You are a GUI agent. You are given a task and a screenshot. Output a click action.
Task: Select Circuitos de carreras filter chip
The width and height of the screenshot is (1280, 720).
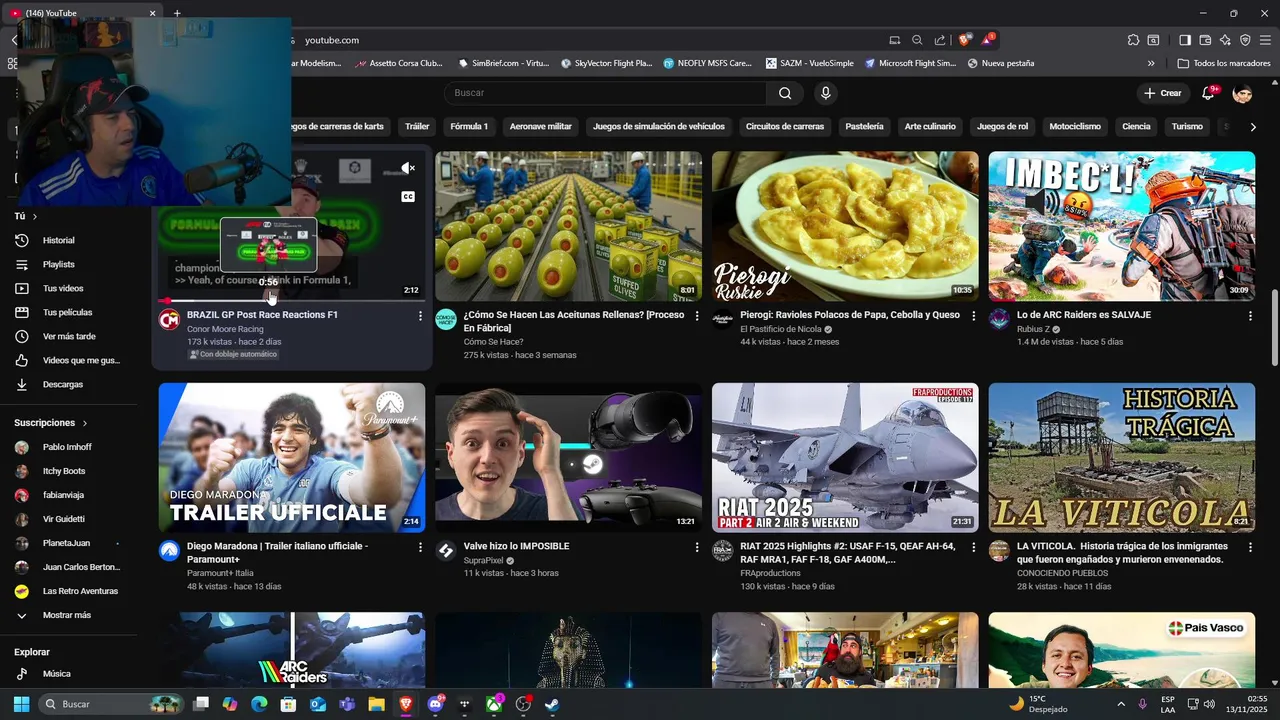click(785, 127)
